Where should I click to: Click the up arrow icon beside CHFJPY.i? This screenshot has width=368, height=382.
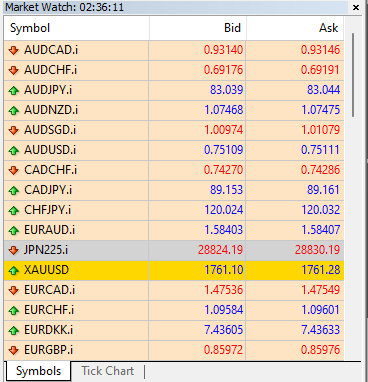(13, 210)
